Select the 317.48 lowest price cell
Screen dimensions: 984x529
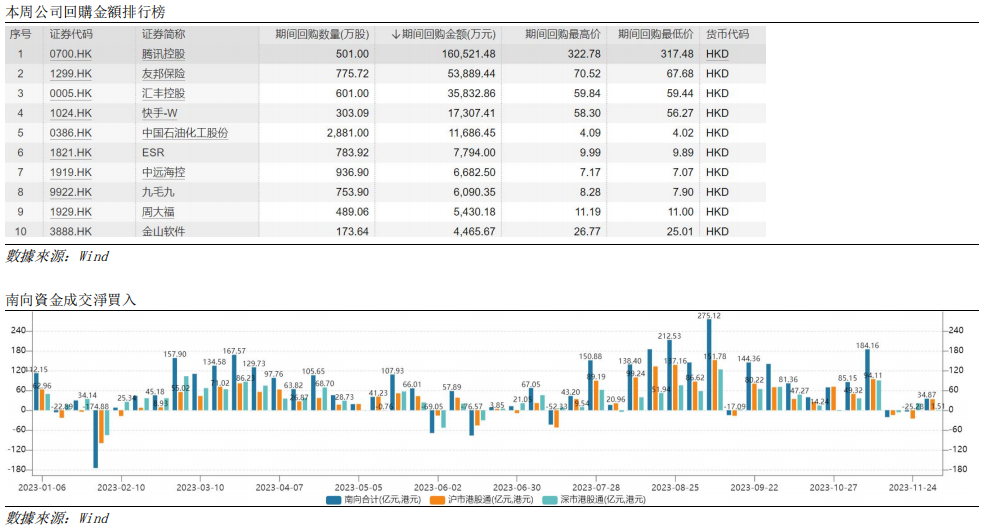click(676, 54)
